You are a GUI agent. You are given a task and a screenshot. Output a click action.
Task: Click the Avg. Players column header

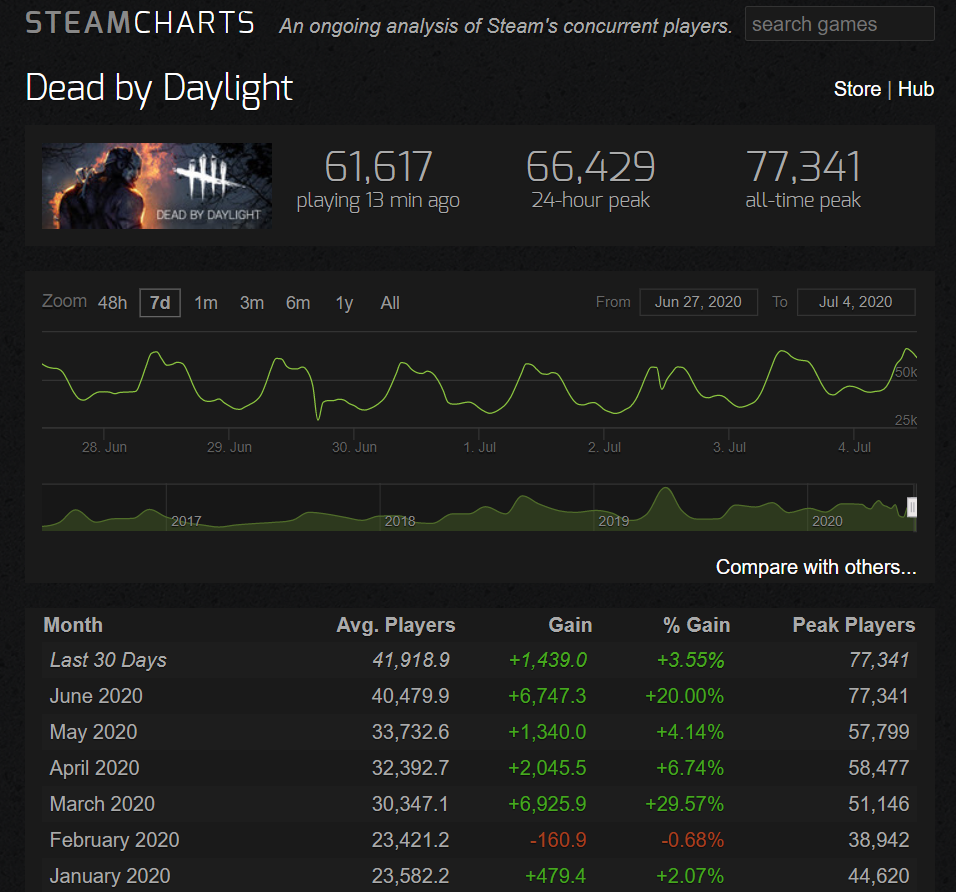(396, 626)
